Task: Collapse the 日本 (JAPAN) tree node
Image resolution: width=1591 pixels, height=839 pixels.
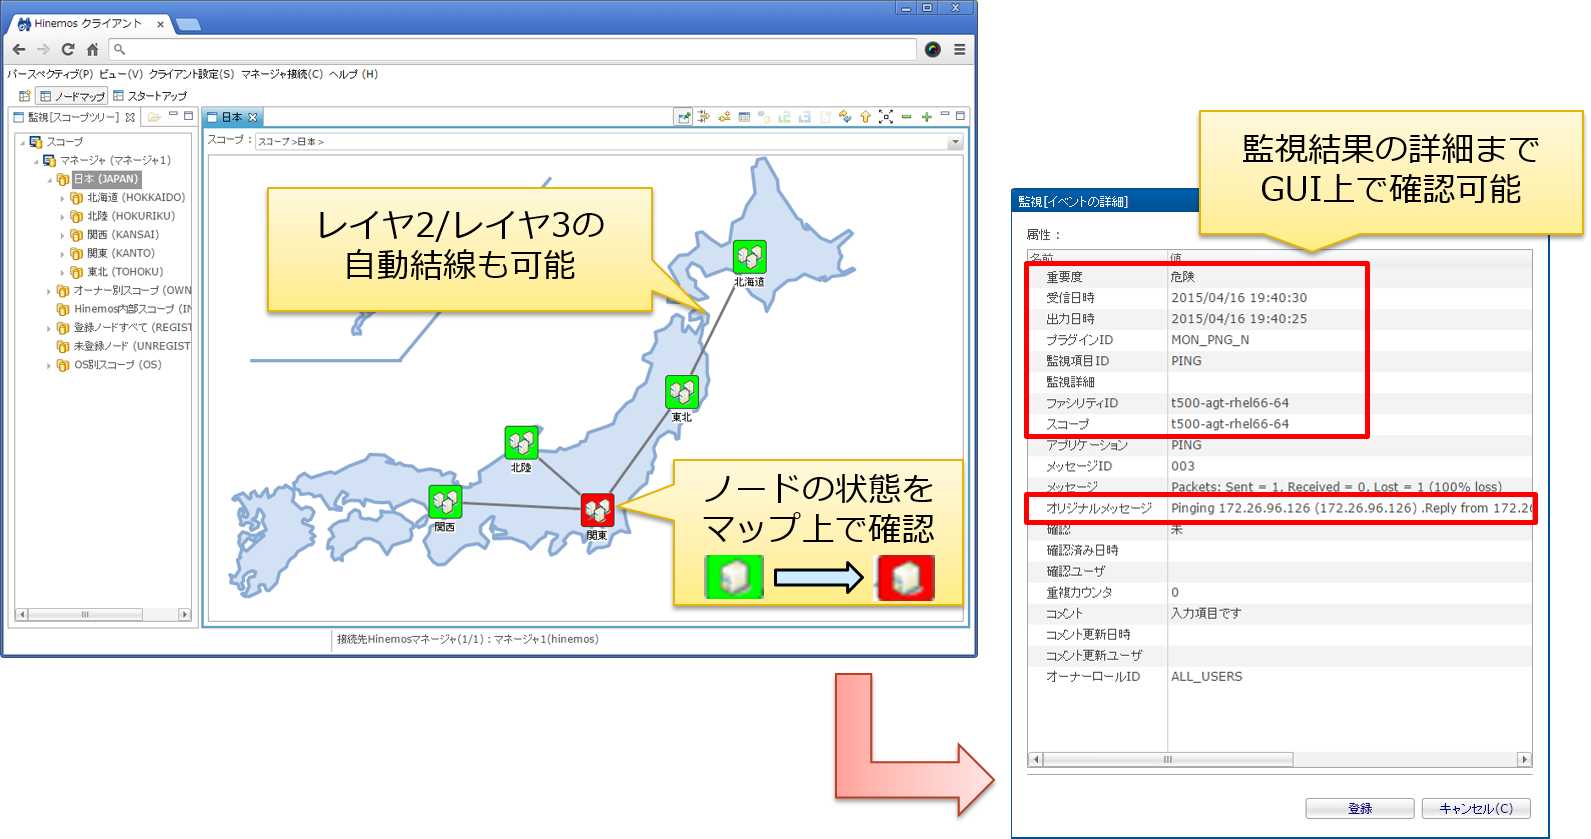Action: (50, 179)
